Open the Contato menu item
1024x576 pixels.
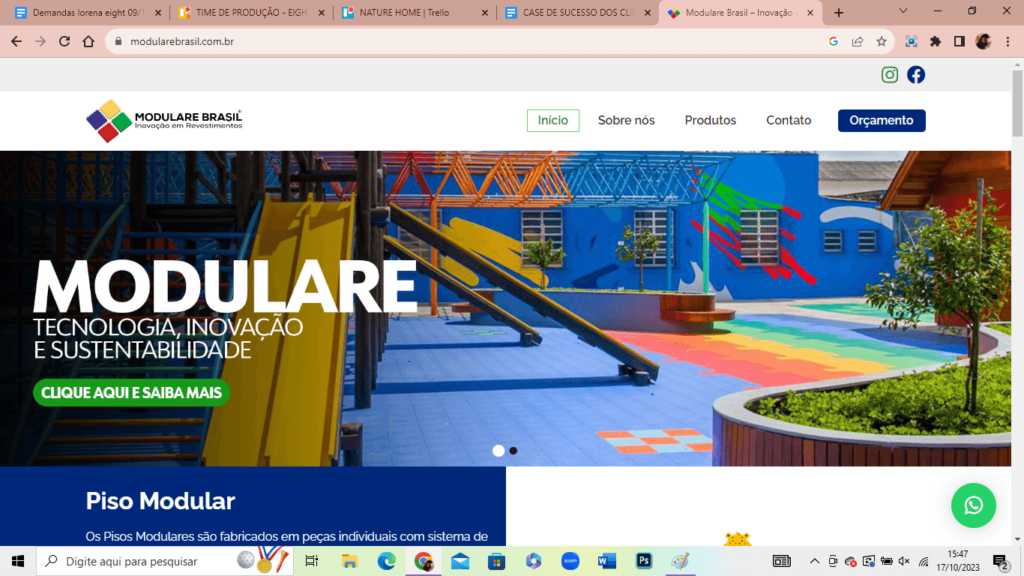tap(788, 120)
